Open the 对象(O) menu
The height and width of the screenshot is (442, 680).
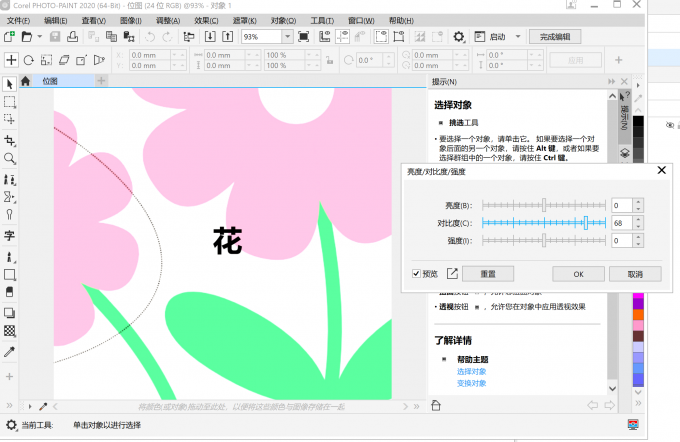coord(284,21)
